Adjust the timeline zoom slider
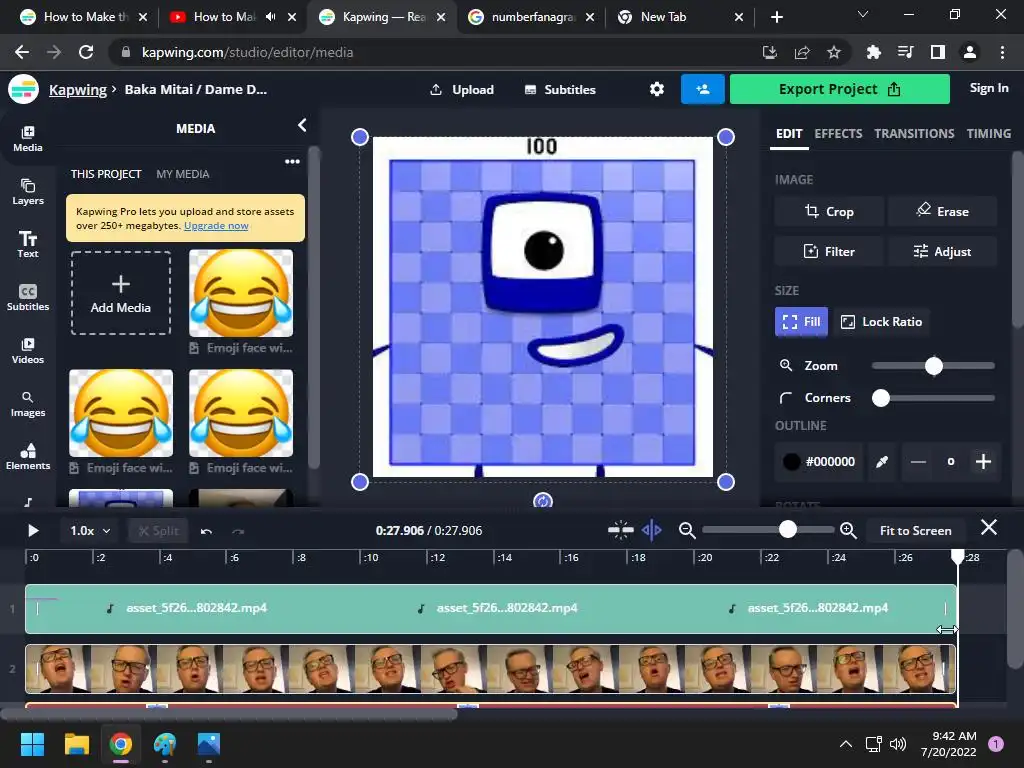Viewport: 1024px width, 768px height. click(788, 530)
